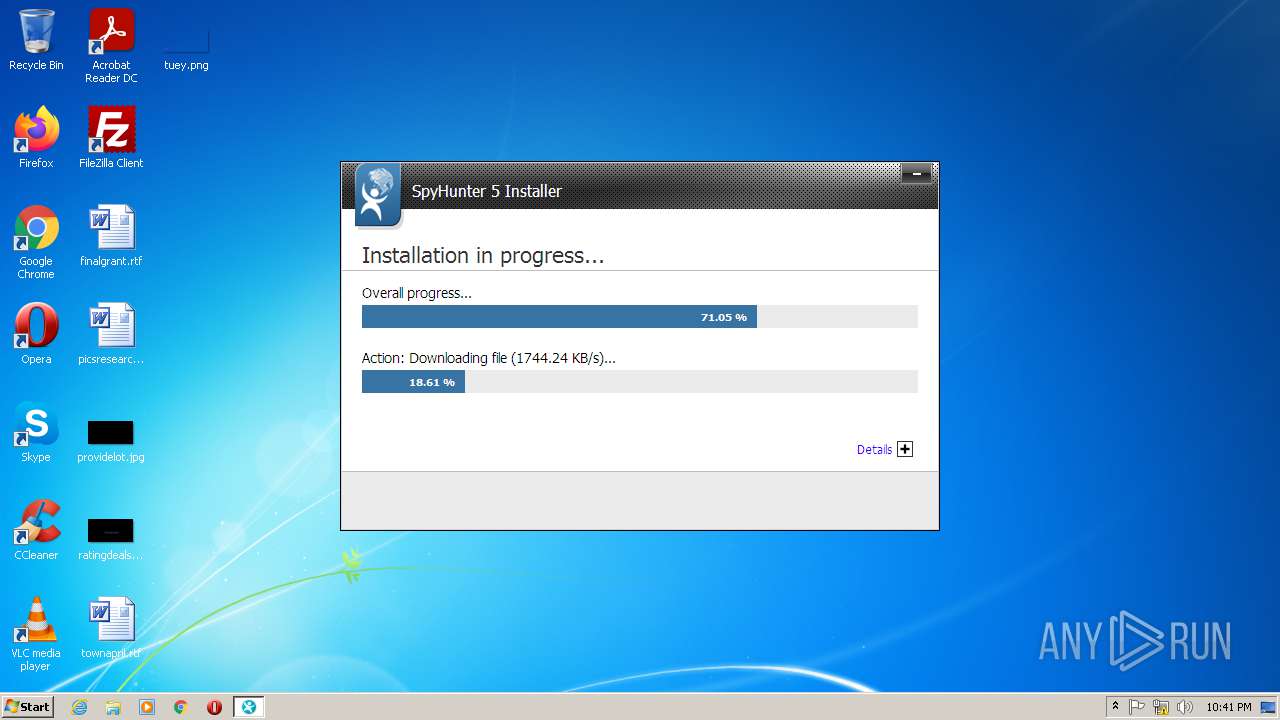Image resolution: width=1280 pixels, height=720 pixels.
Task: Click the Overall progress bar at 71.05 %
Action: pyautogui.click(x=640, y=317)
